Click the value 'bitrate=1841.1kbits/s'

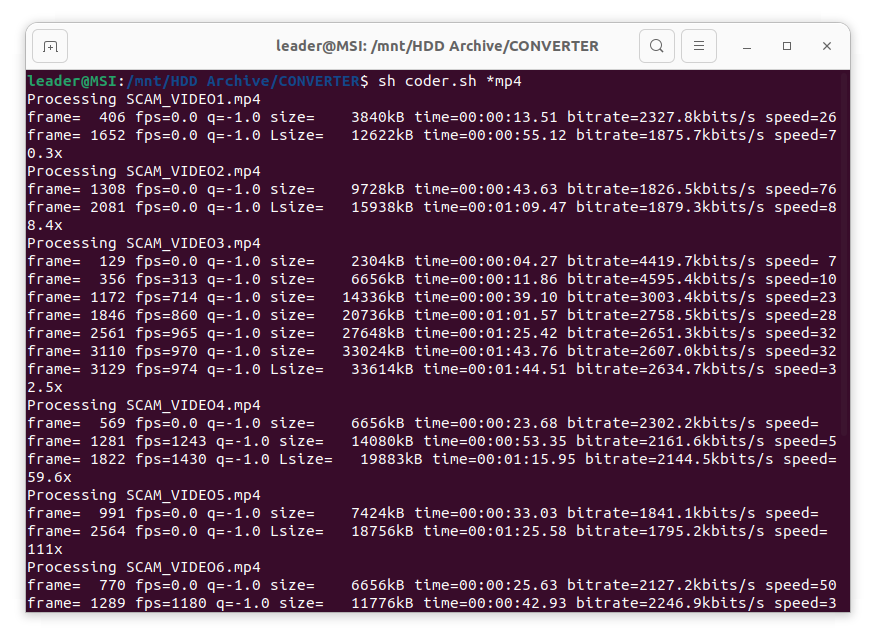[x=661, y=513]
